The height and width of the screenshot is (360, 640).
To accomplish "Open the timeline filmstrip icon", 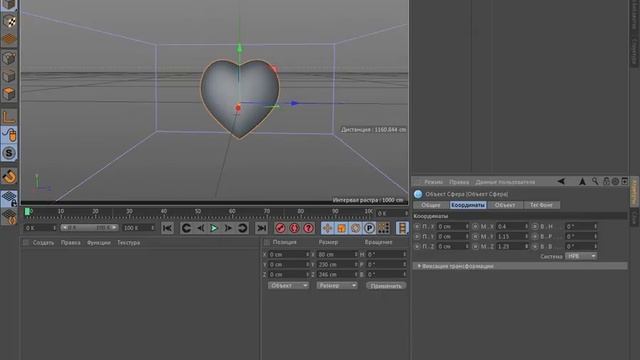I will [x=402, y=228].
